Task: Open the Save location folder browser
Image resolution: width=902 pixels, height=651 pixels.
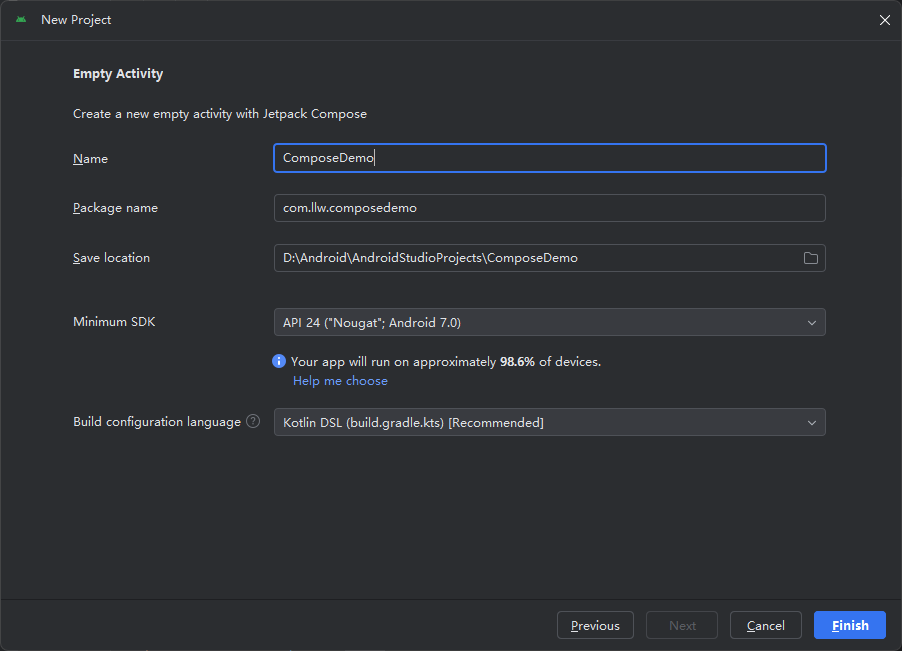Action: 811,257
